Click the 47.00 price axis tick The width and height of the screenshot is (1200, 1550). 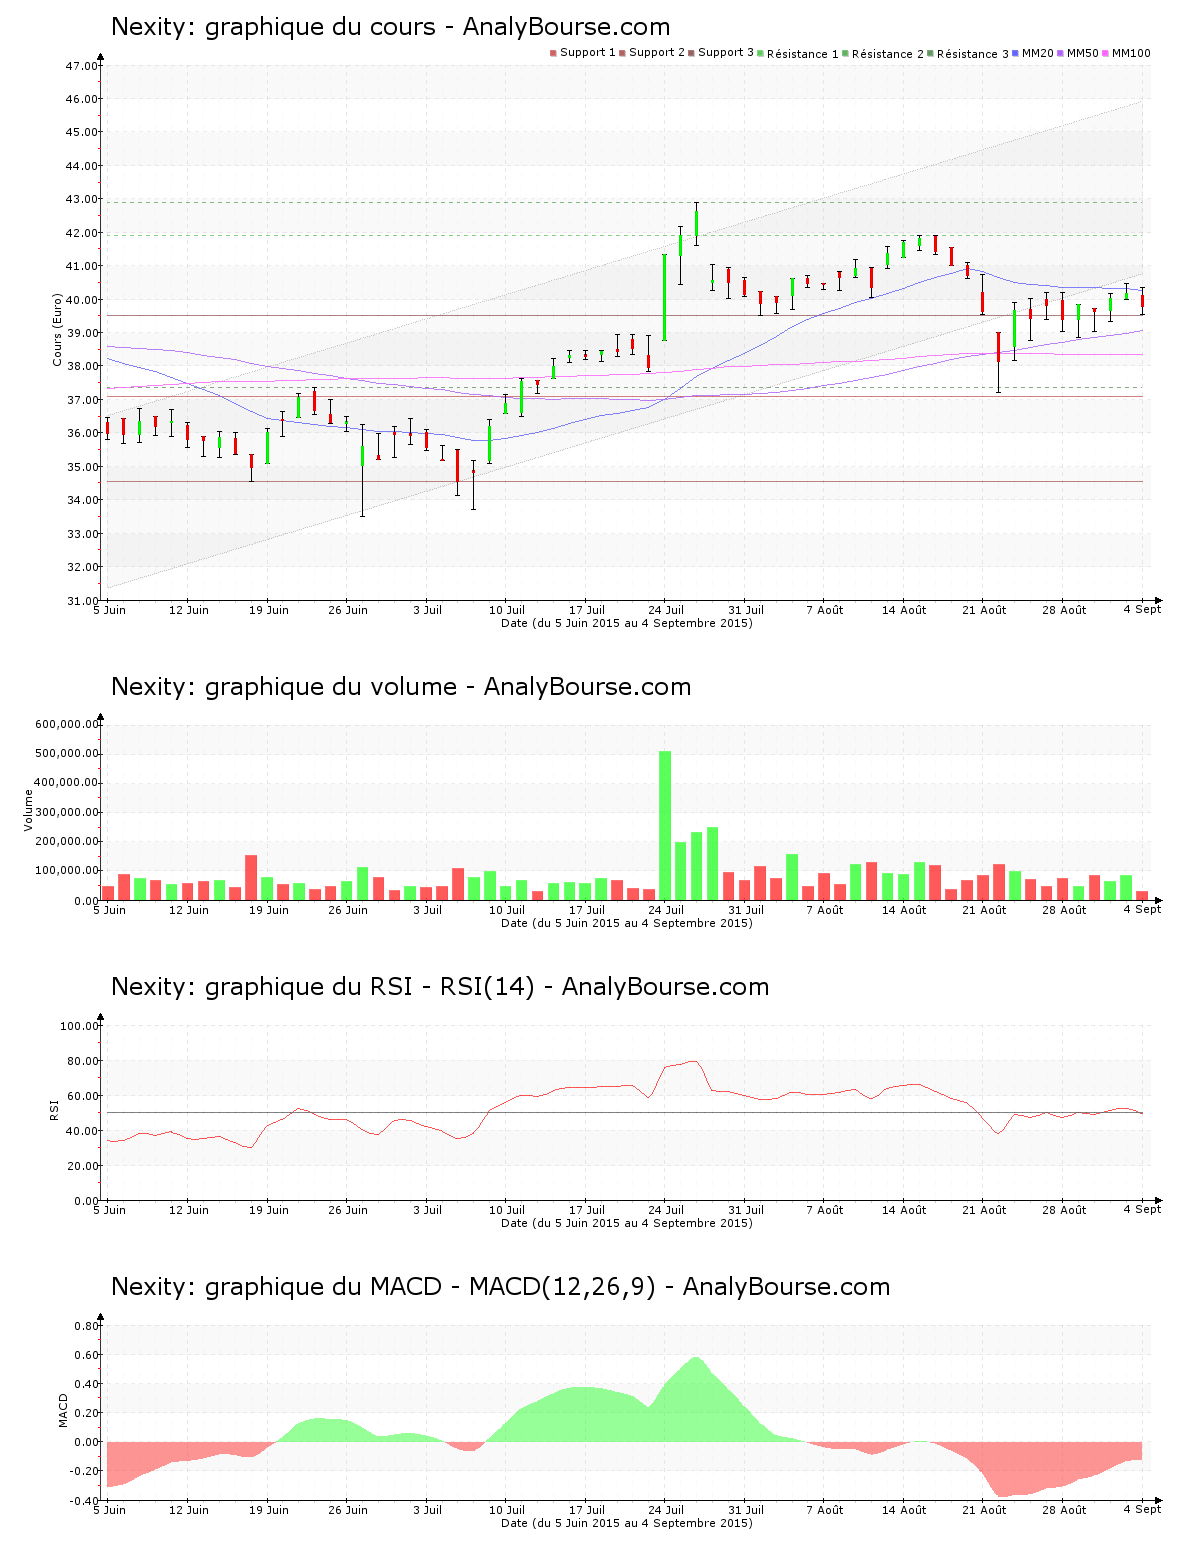click(82, 66)
